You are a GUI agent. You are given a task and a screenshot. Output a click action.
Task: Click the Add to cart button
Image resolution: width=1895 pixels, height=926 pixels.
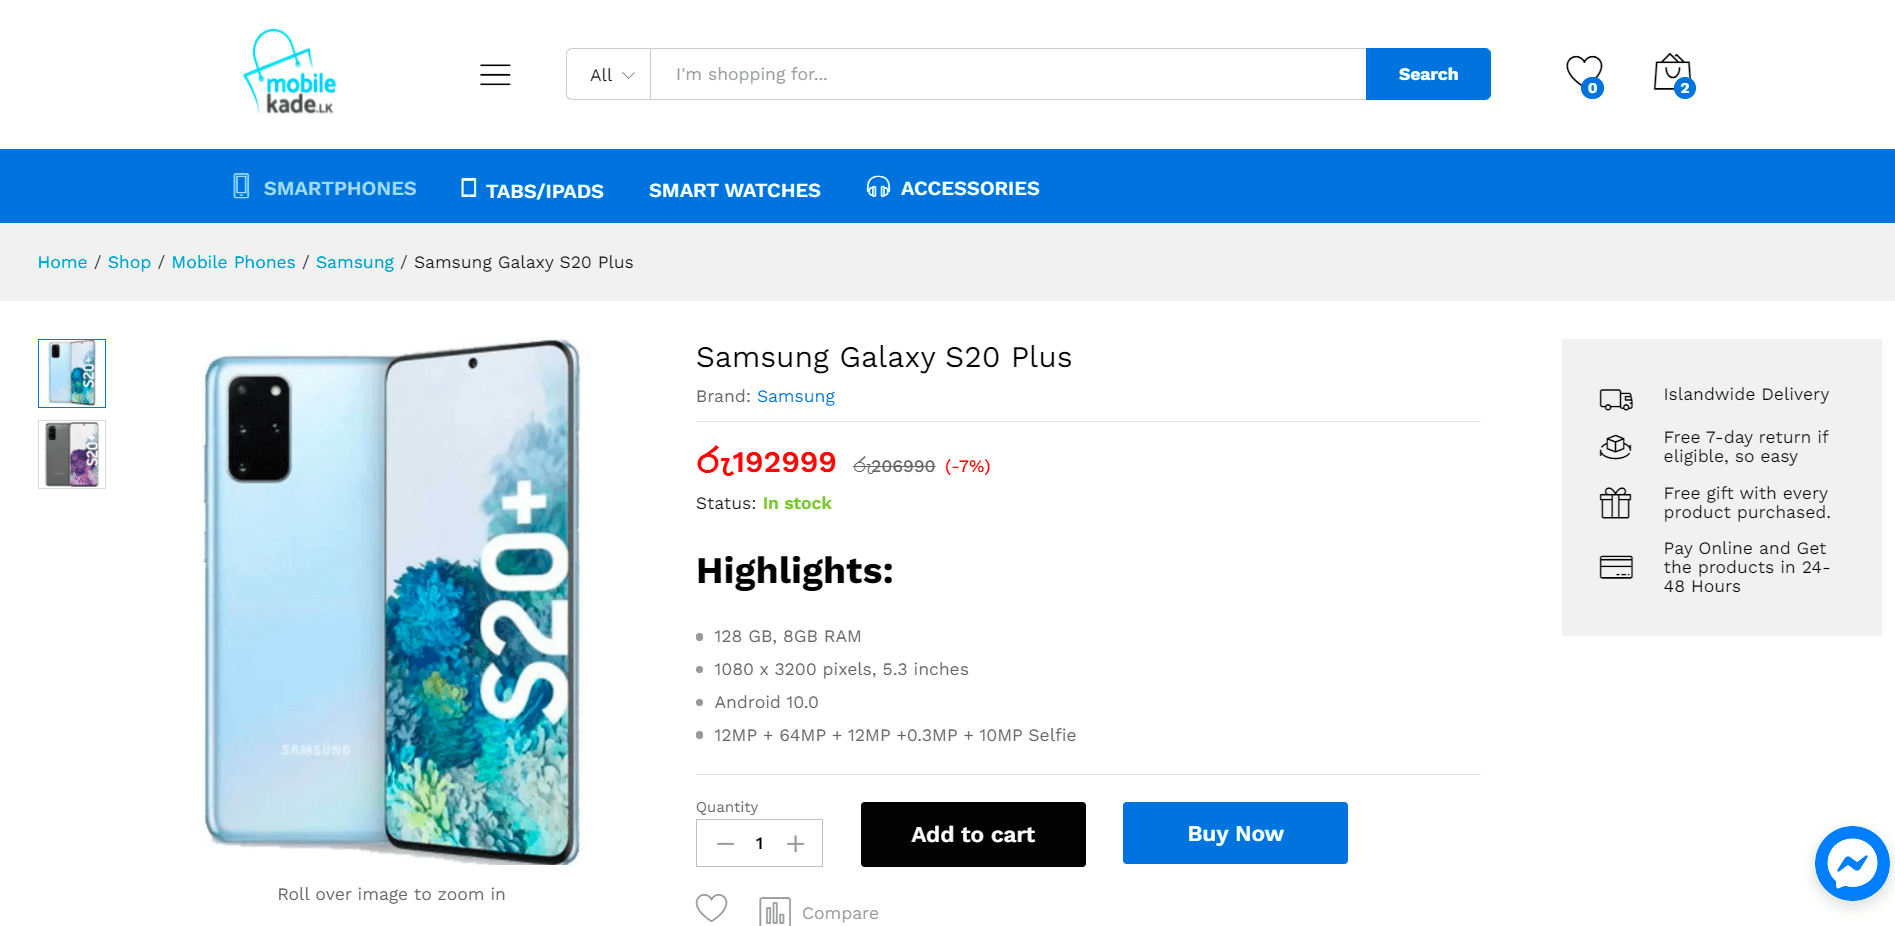click(x=973, y=834)
